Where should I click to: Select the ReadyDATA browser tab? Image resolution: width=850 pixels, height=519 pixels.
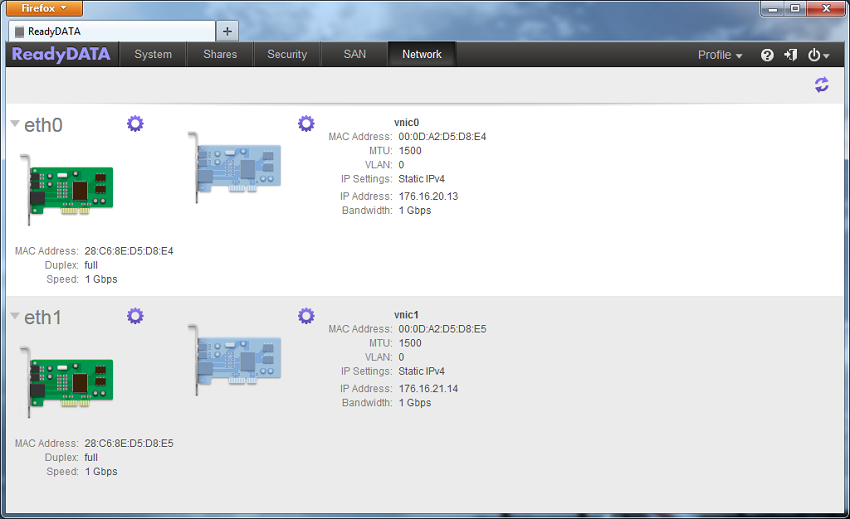tap(112, 31)
